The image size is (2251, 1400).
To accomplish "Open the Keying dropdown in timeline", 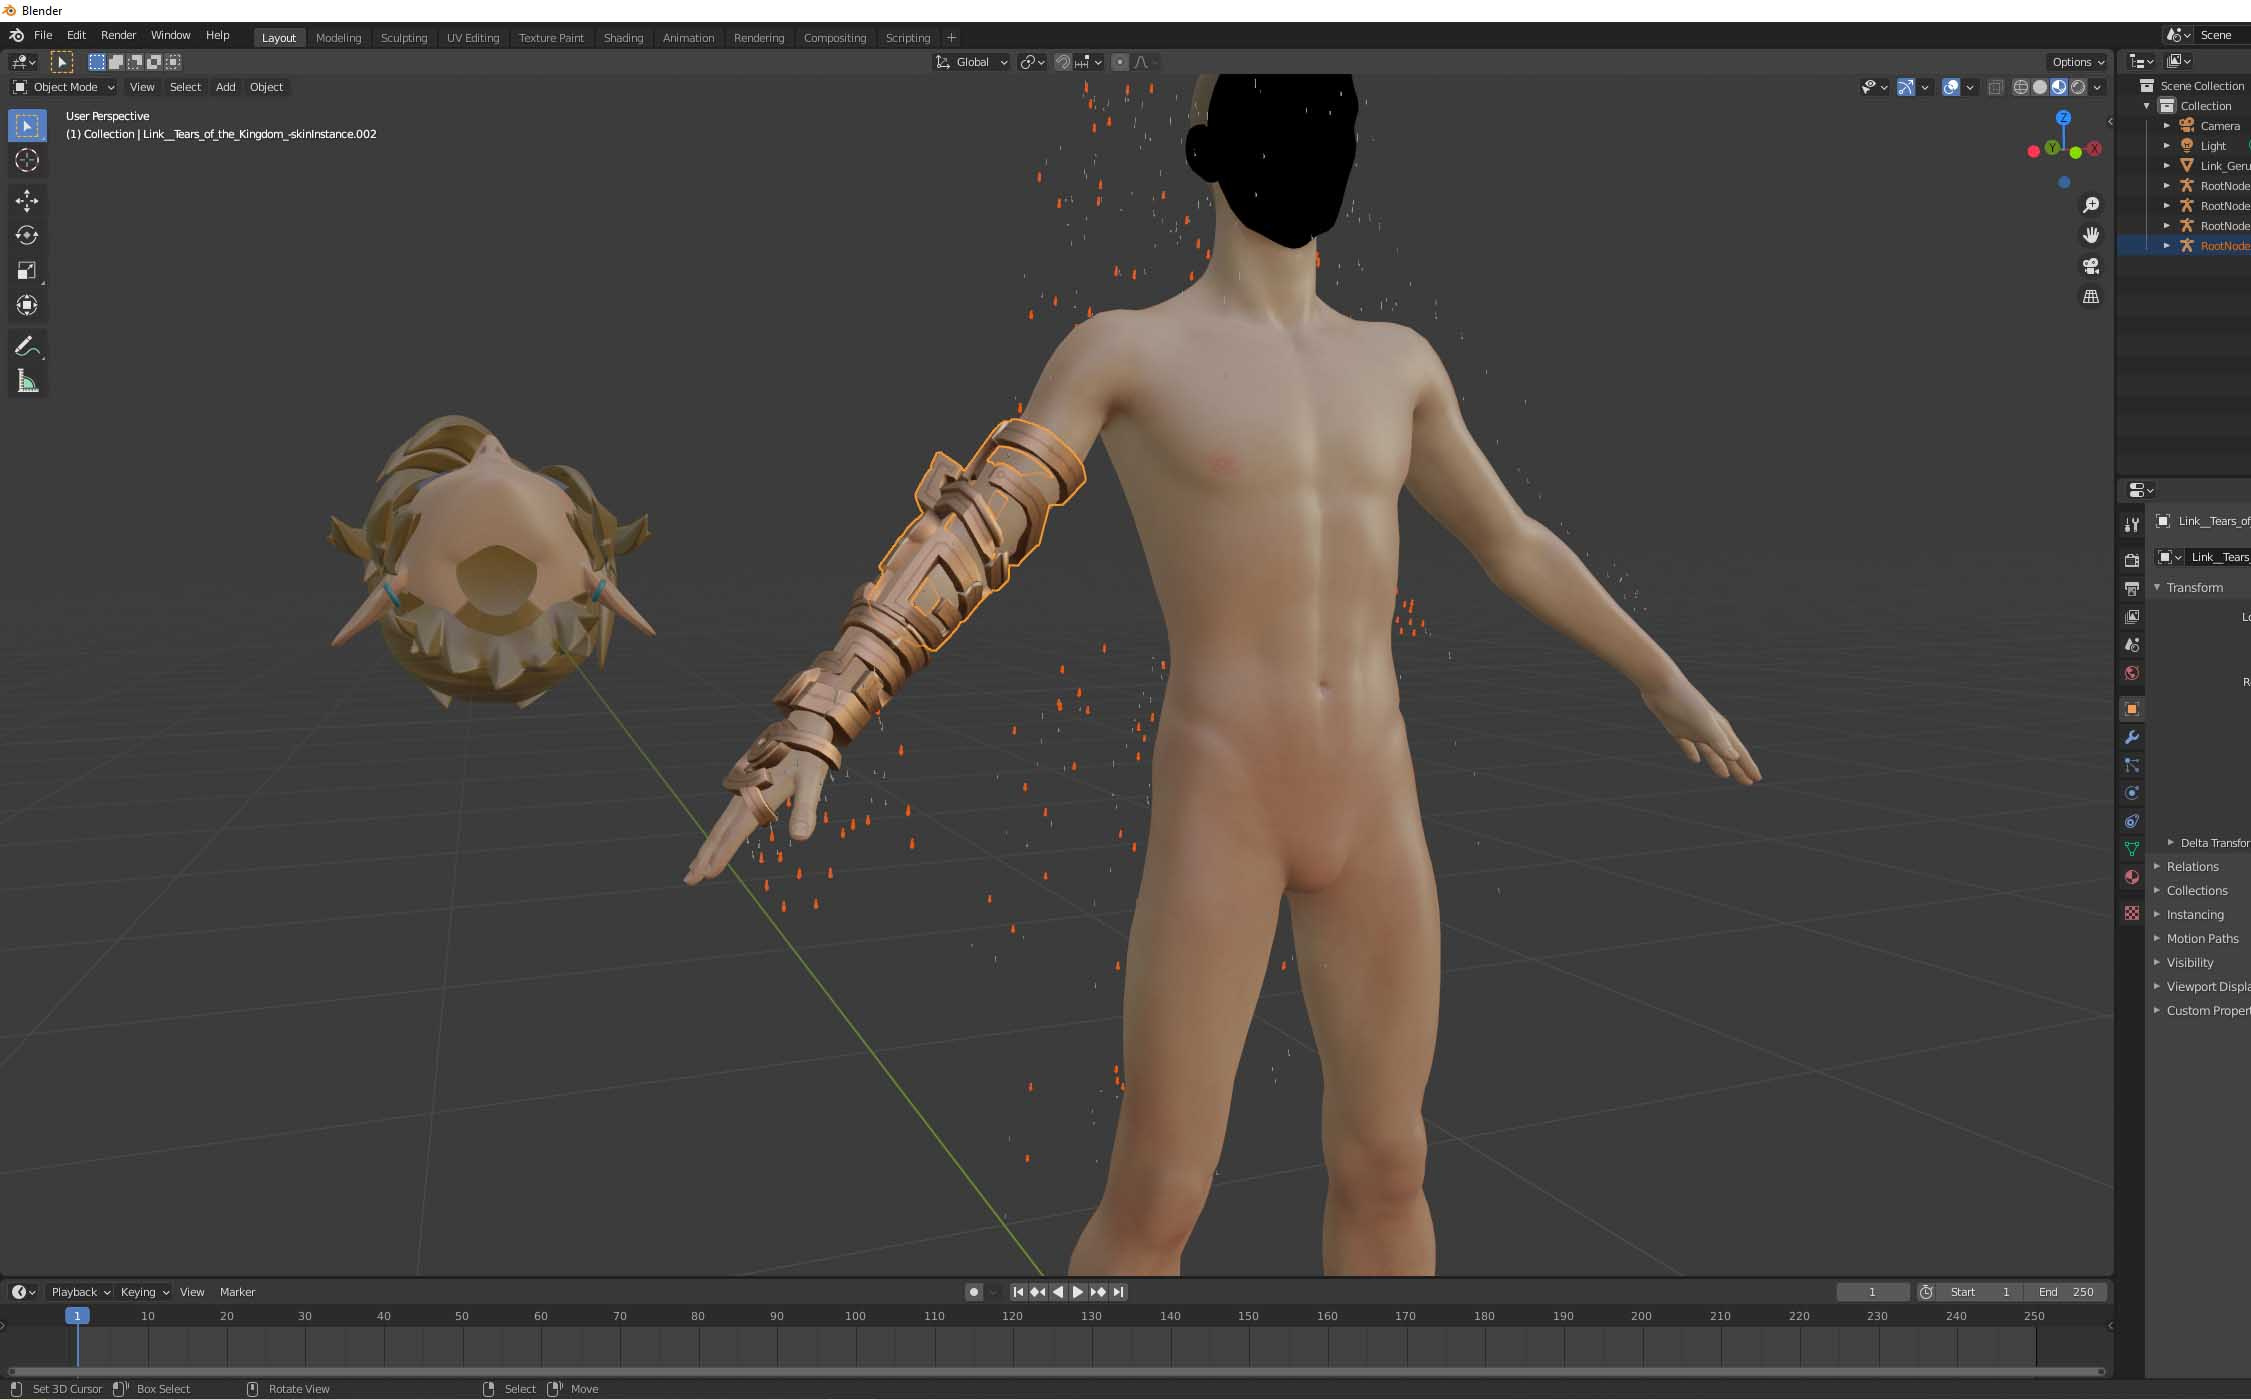I will 145,1292.
